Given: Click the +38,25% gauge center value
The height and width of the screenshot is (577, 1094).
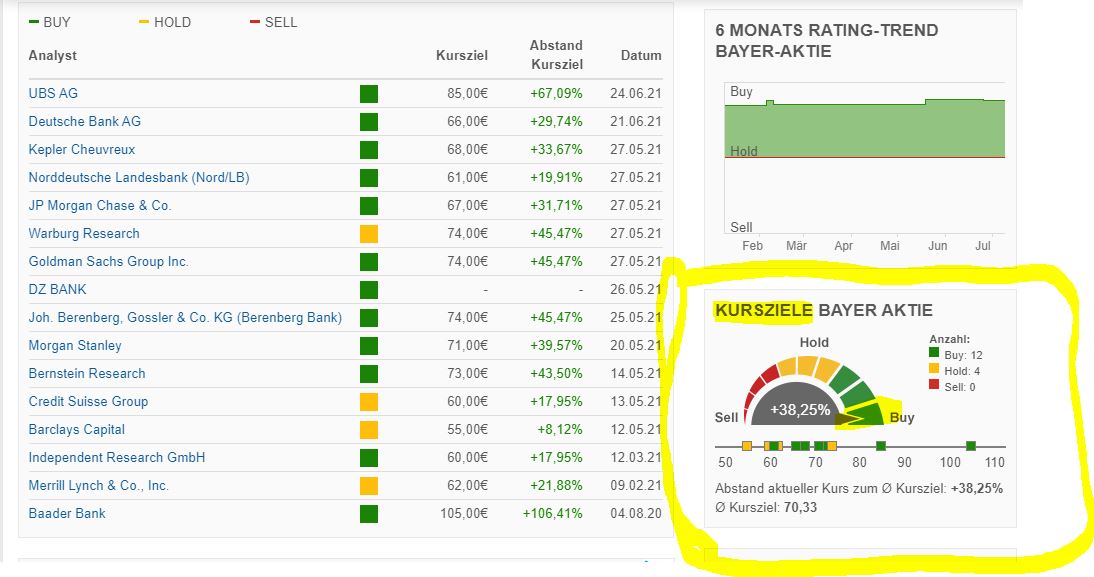Looking at the screenshot, I should [x=800, y=409].
